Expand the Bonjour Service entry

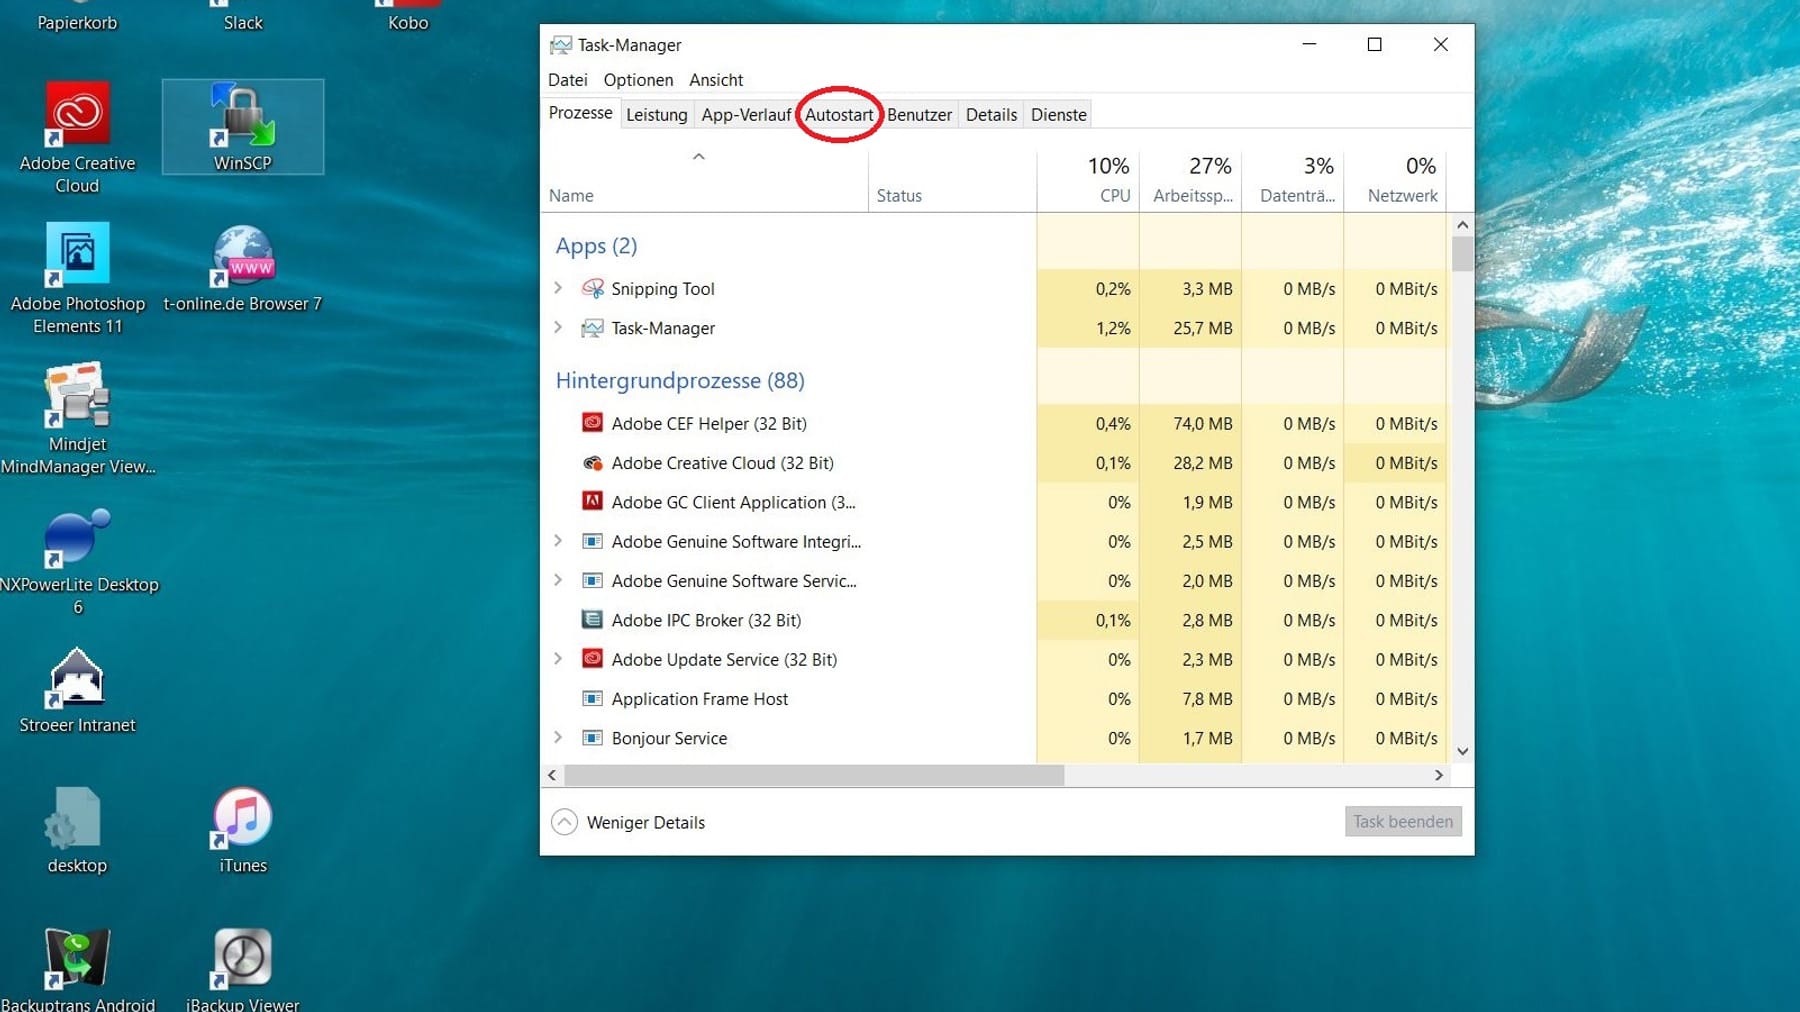coord(558,737)
